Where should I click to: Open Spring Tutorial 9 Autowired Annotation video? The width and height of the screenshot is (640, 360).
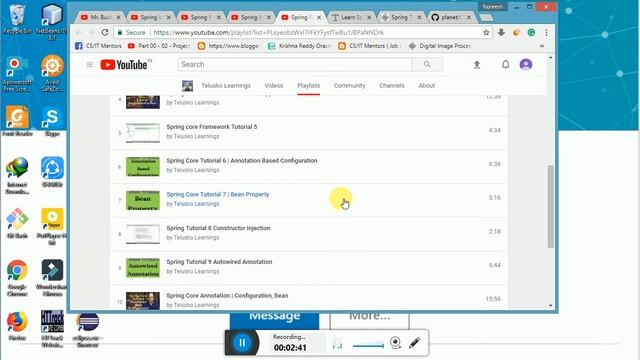219,262
